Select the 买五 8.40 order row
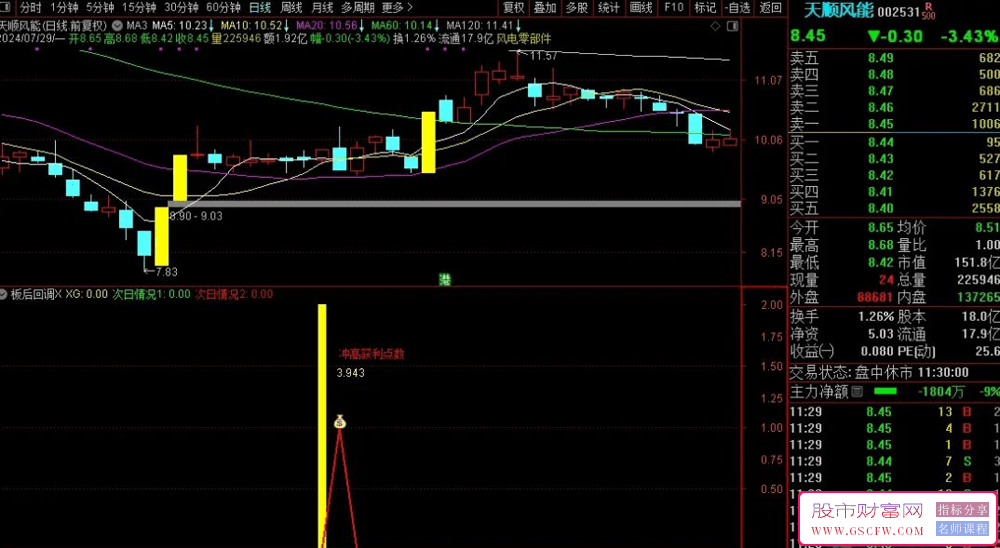1000x548 pixels. [x=895, y=208]
